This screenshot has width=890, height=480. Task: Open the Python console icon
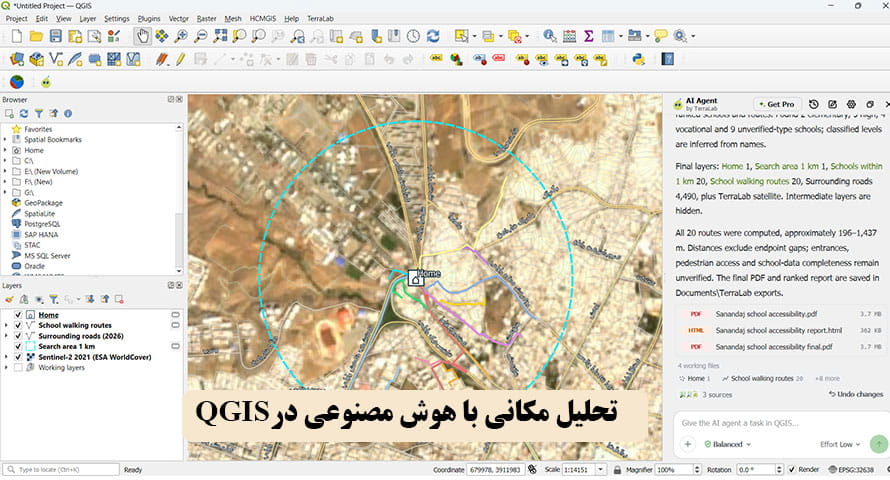tap(639, 59)
